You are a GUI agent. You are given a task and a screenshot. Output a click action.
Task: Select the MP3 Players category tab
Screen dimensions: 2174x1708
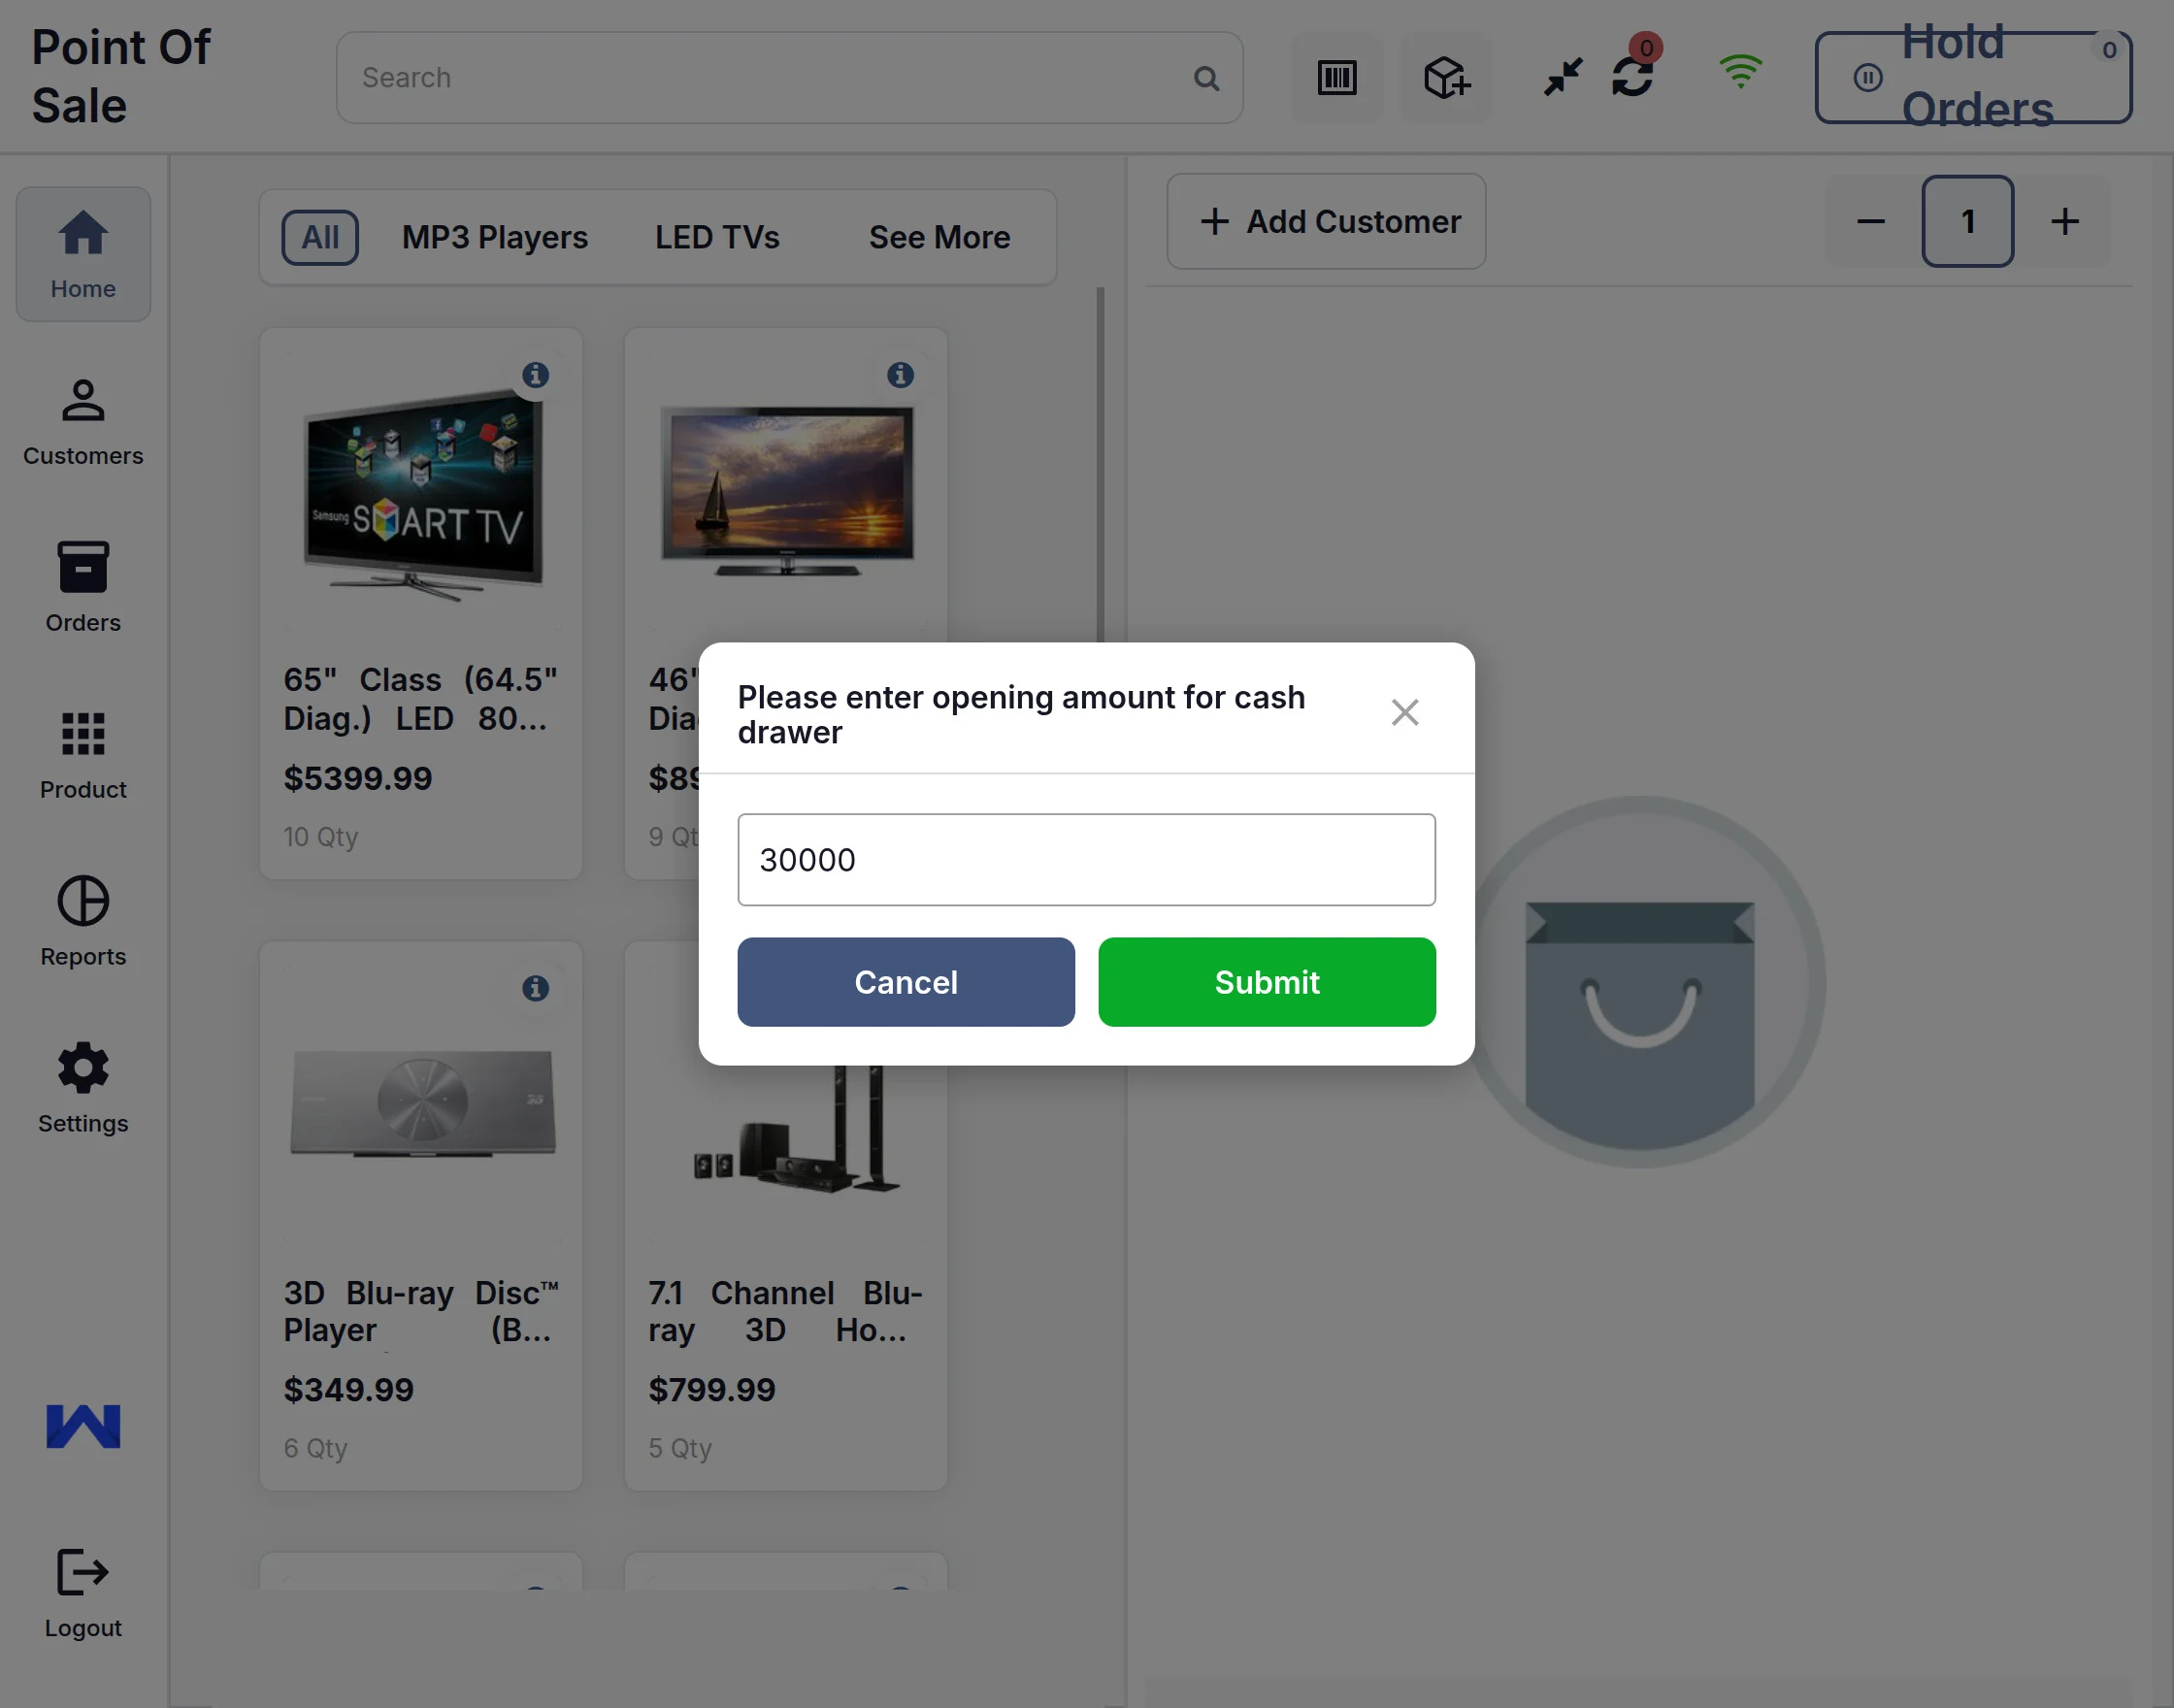(494, 238)
